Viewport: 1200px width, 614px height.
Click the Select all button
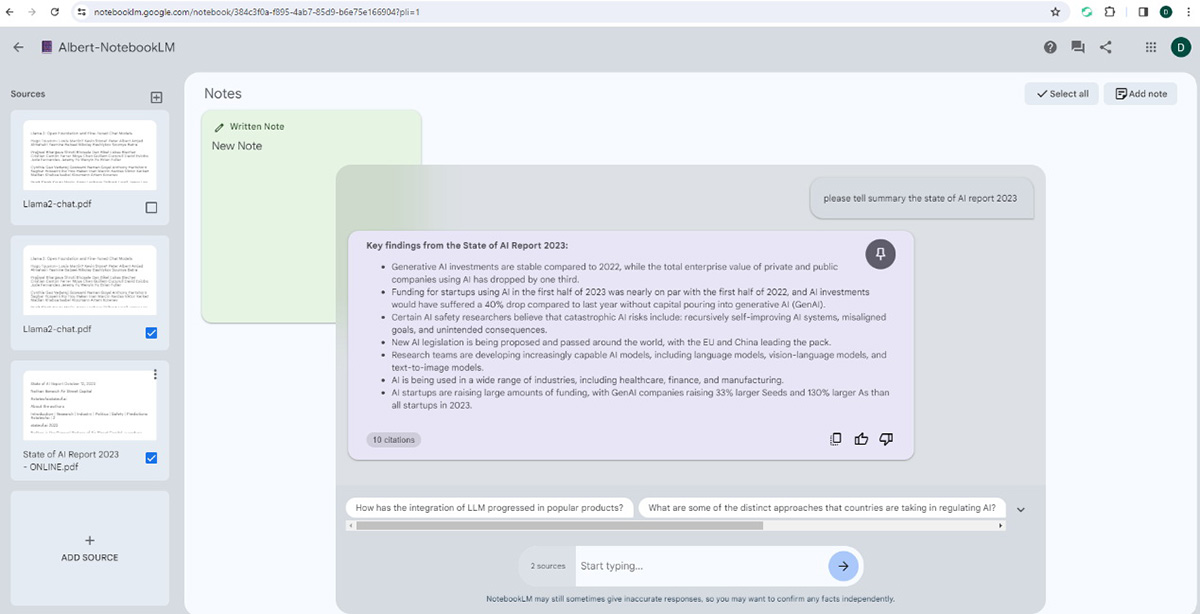pos(1062,94)
